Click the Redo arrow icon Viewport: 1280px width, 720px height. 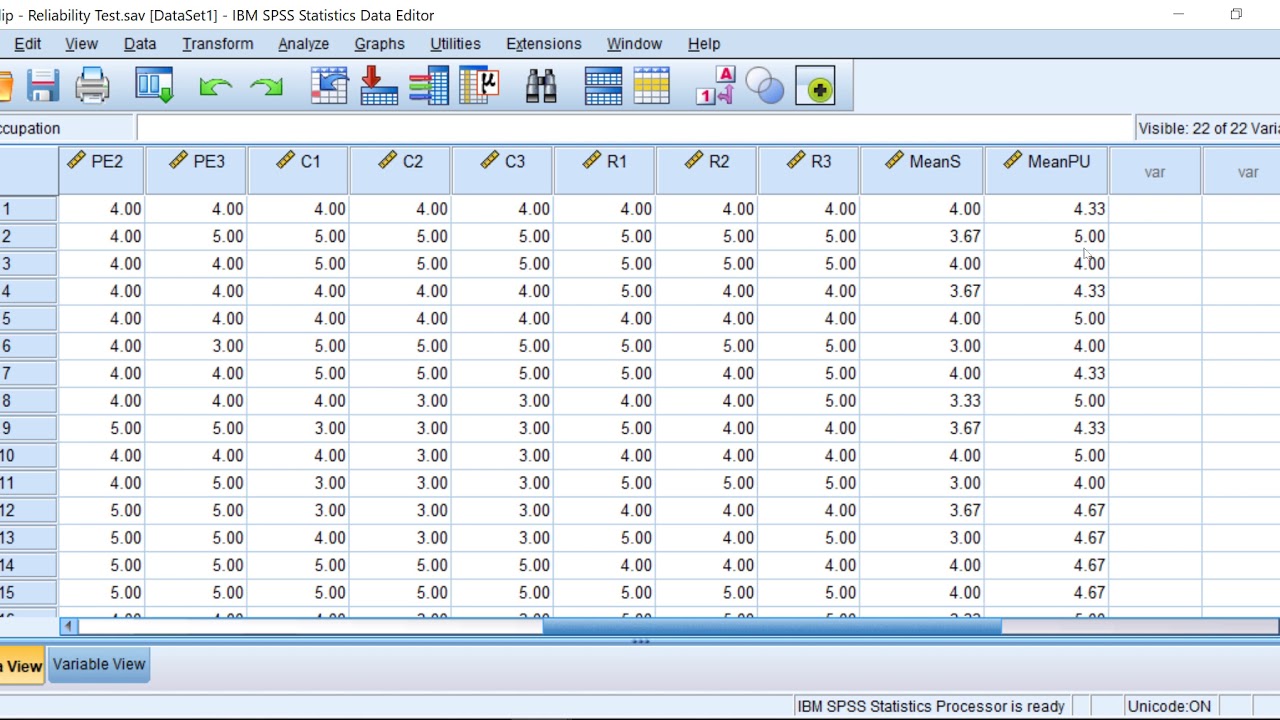click(x=266, y=87)
